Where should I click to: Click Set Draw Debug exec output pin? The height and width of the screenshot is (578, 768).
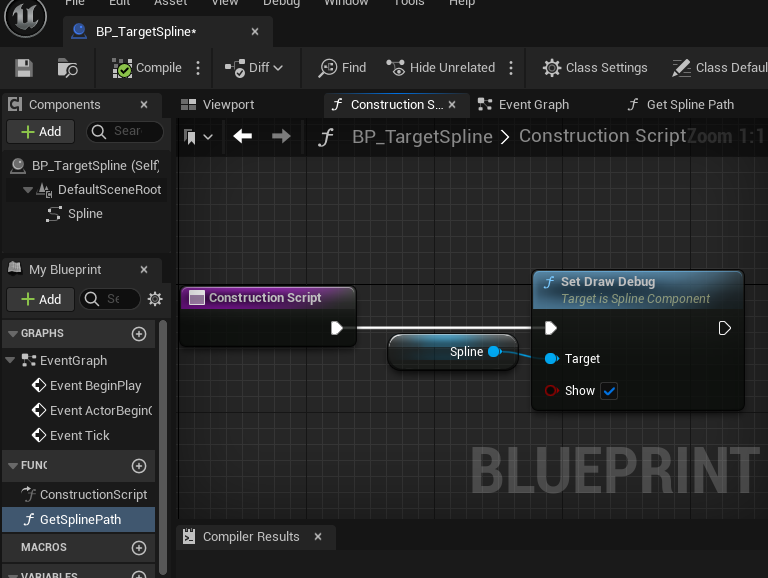click(x=724, y=328)
